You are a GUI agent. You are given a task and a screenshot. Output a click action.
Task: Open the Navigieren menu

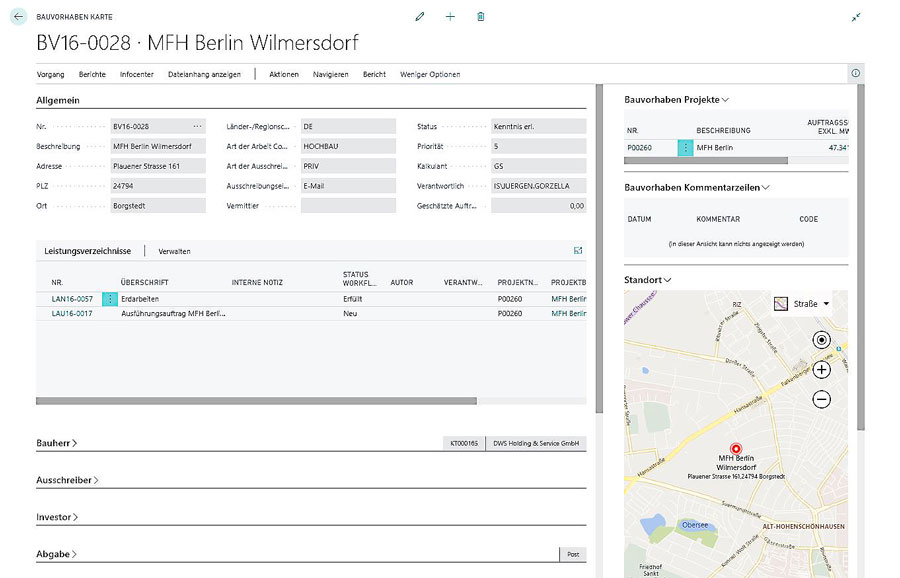[x=331, y=74]
